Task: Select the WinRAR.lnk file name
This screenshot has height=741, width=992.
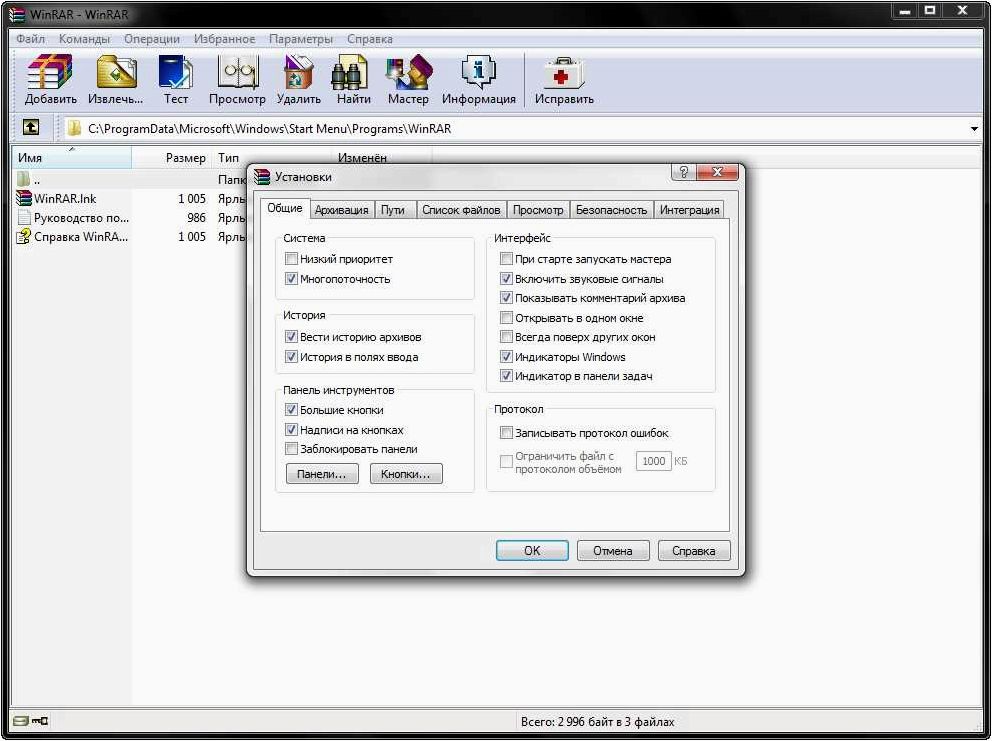Action: (65, 199)
